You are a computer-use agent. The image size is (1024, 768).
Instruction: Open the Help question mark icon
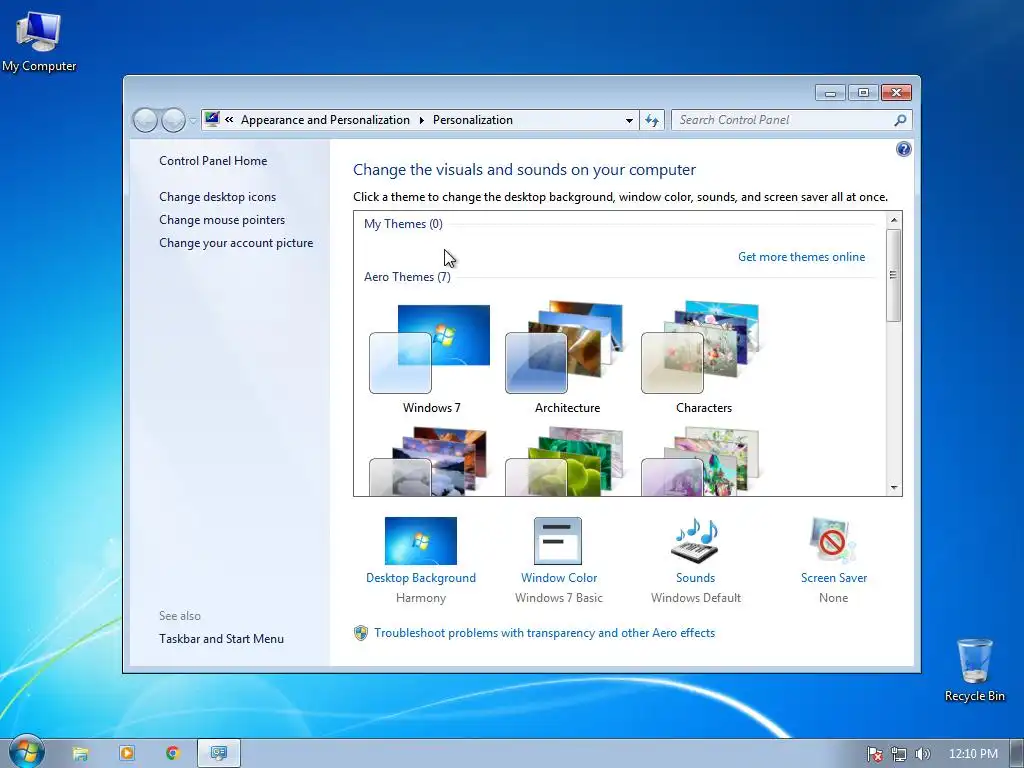(x=903, y=149)
